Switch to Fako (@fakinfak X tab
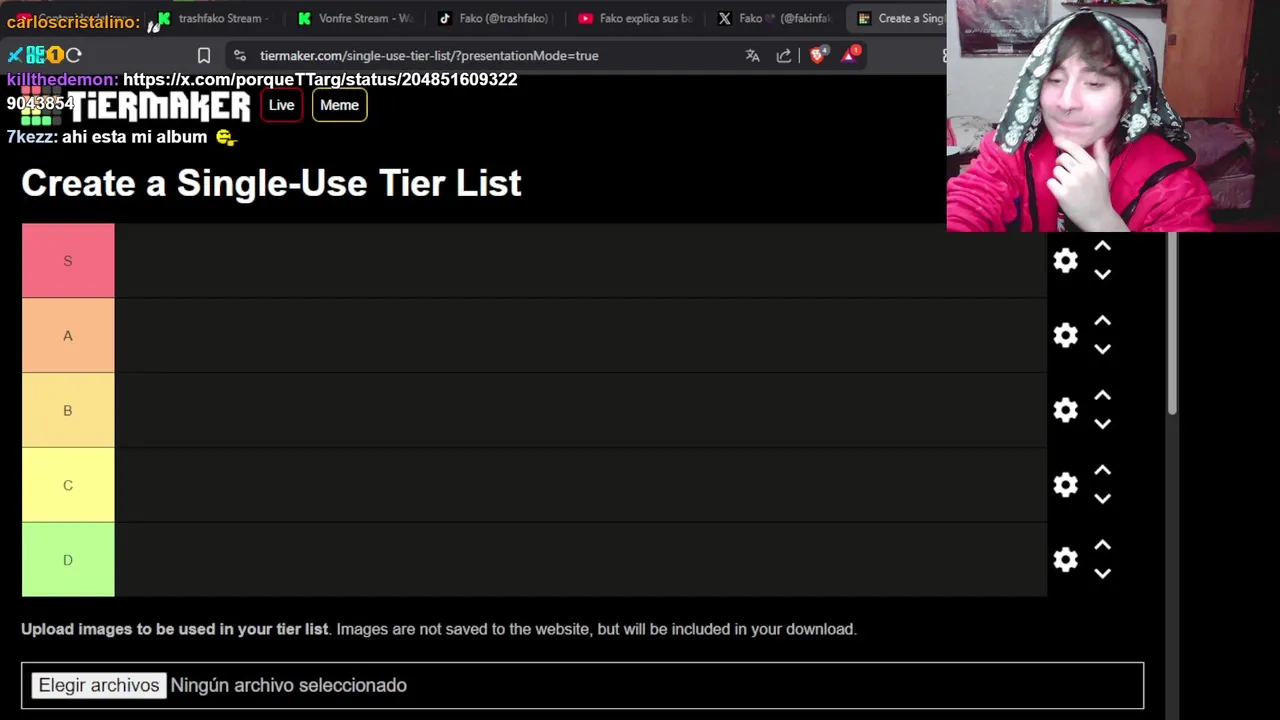The width and height of the screenshot is (1280, 720). pos(775,18)
